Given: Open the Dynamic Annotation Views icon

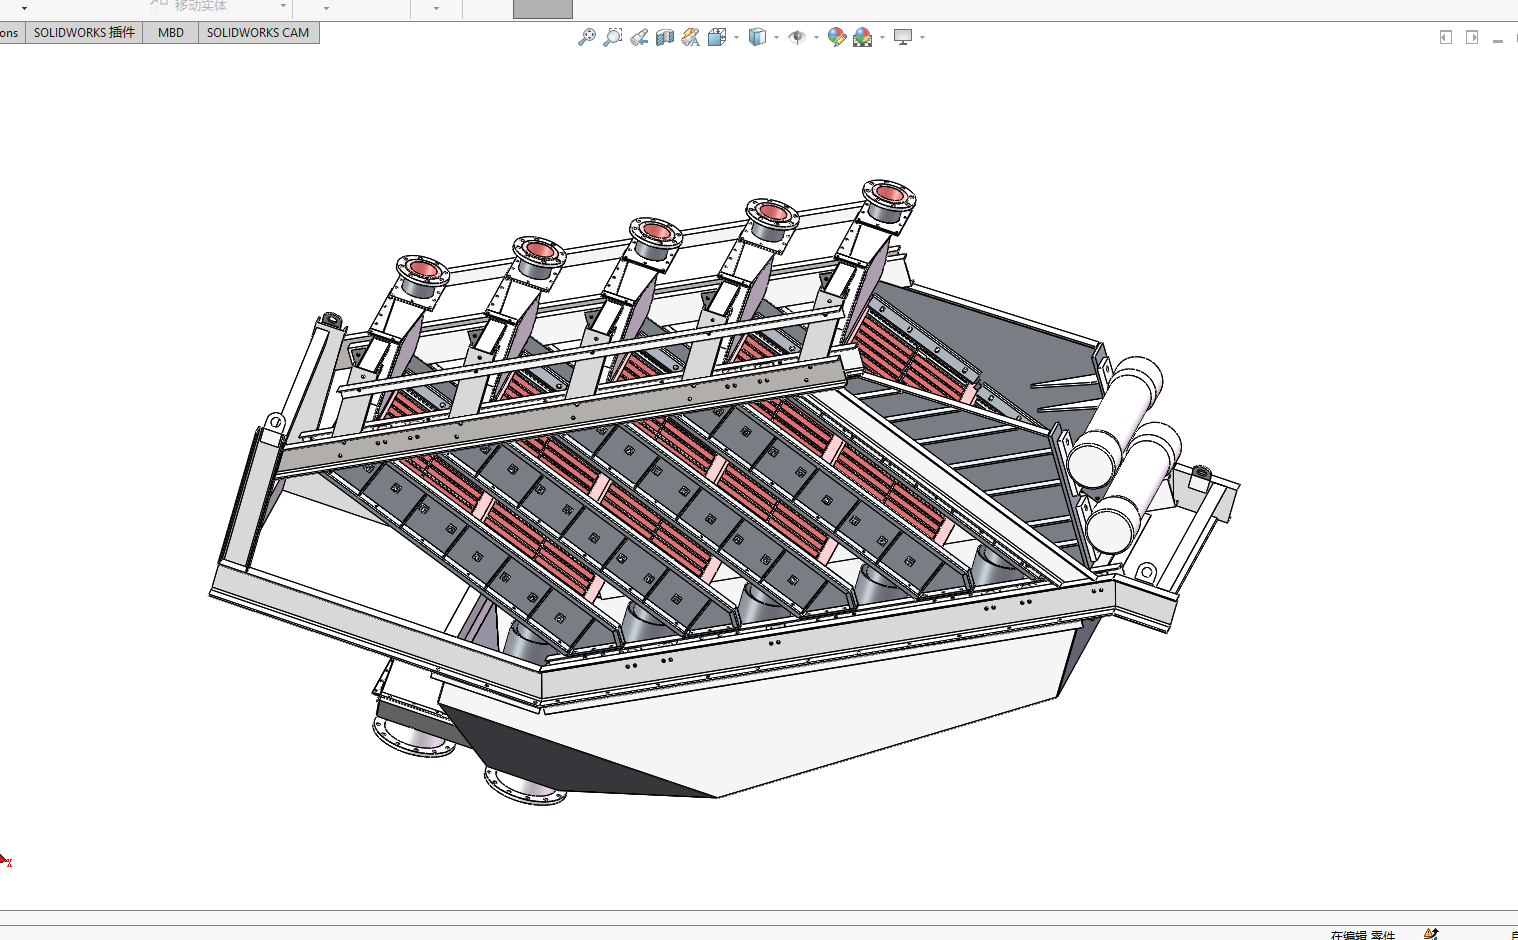Looking at the screenshot, I should tap(691, 37).
